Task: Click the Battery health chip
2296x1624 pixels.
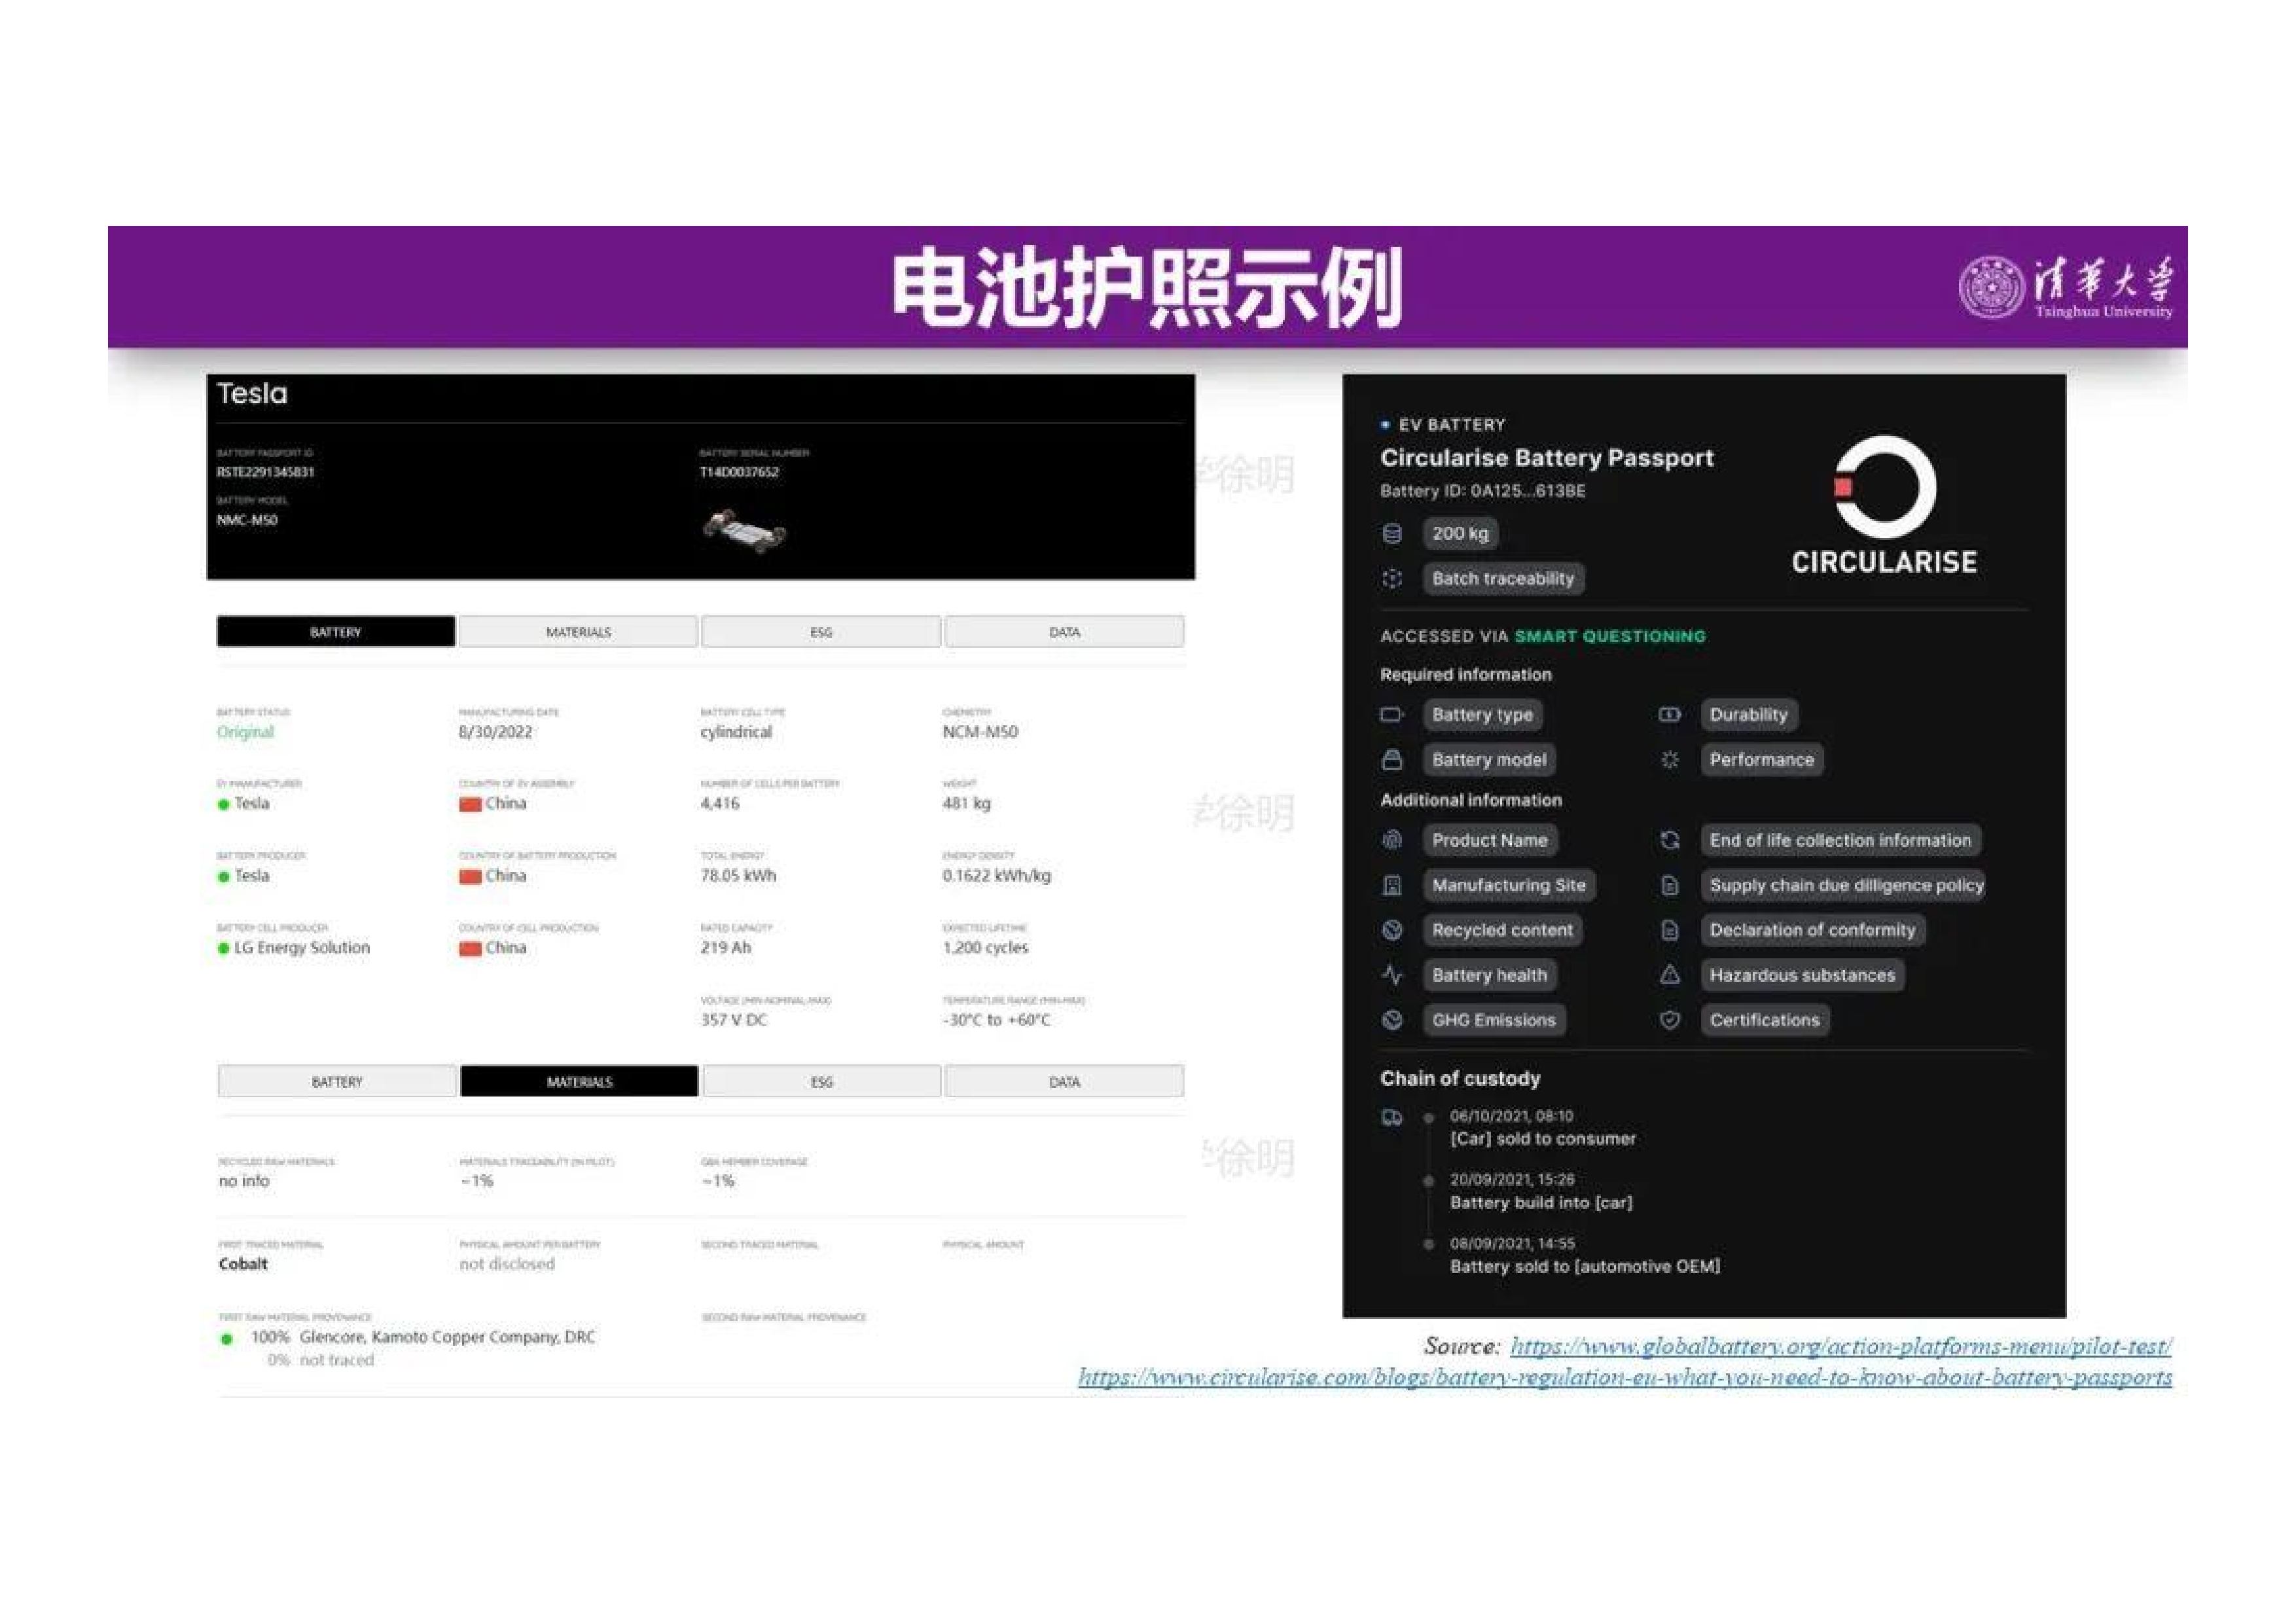Action: pyautogui.click(x=1489, y=975)
